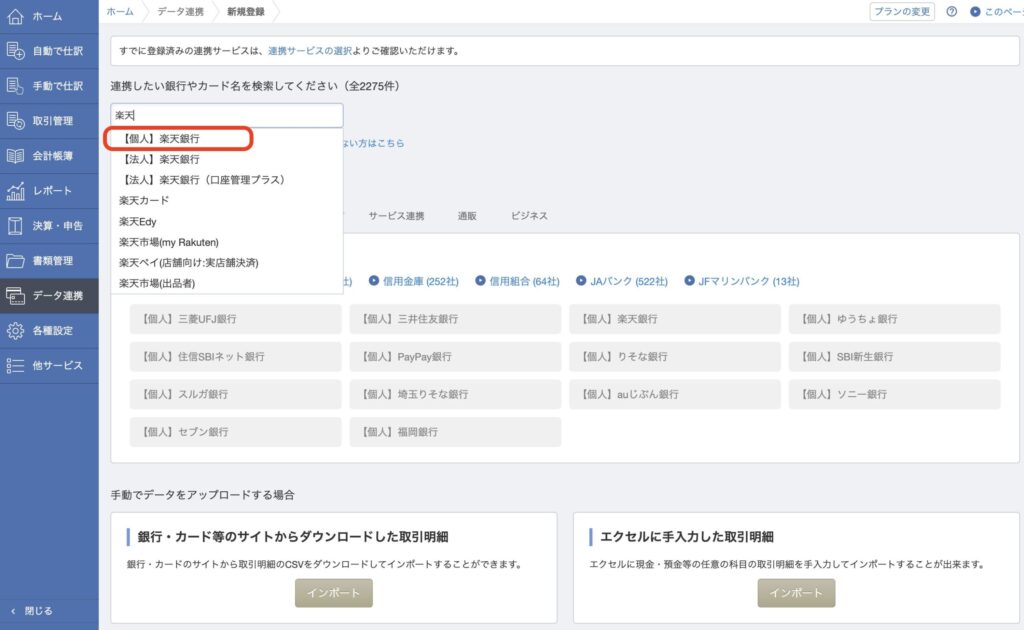Image resolution: width=1024 pixels, height=630 pixels.
Task: Click the 【個人】PayPay銀行 button
Action: click(x=455, y=357)
